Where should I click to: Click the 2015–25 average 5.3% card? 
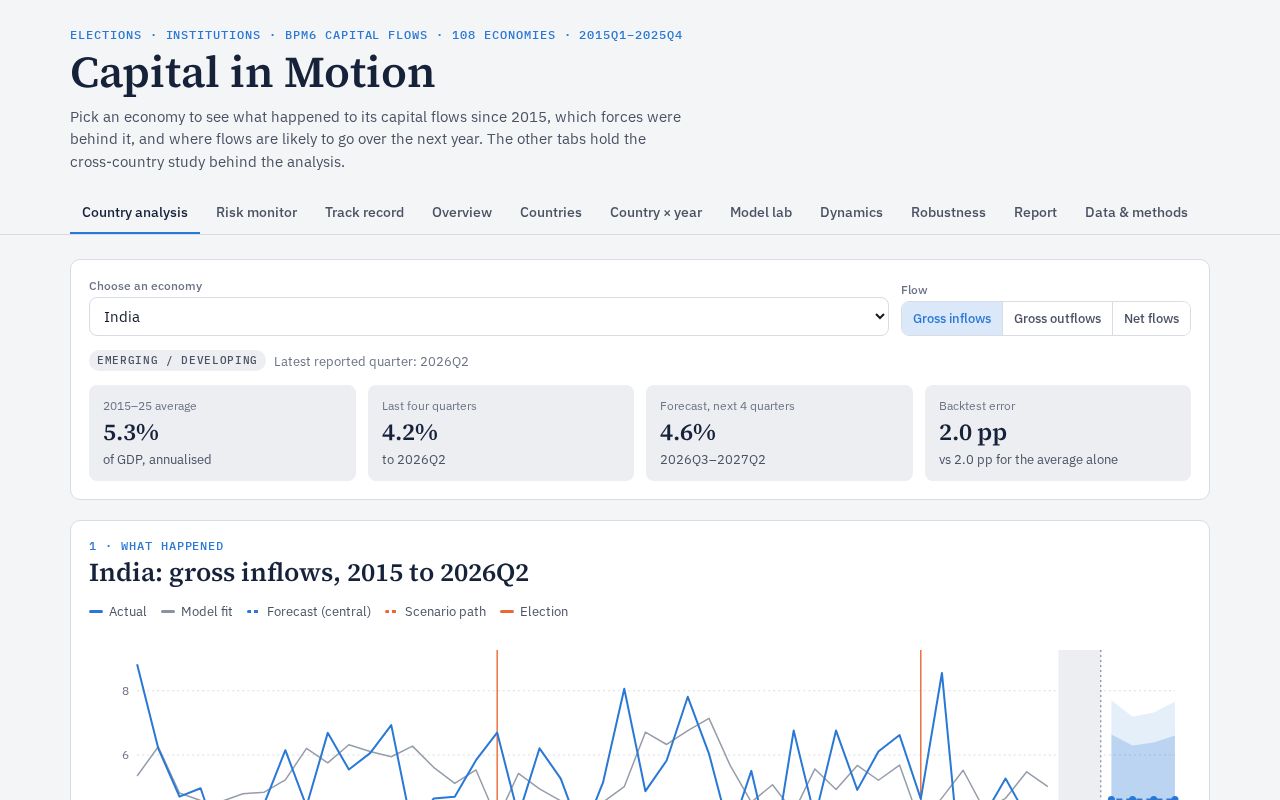click(222, 433)
